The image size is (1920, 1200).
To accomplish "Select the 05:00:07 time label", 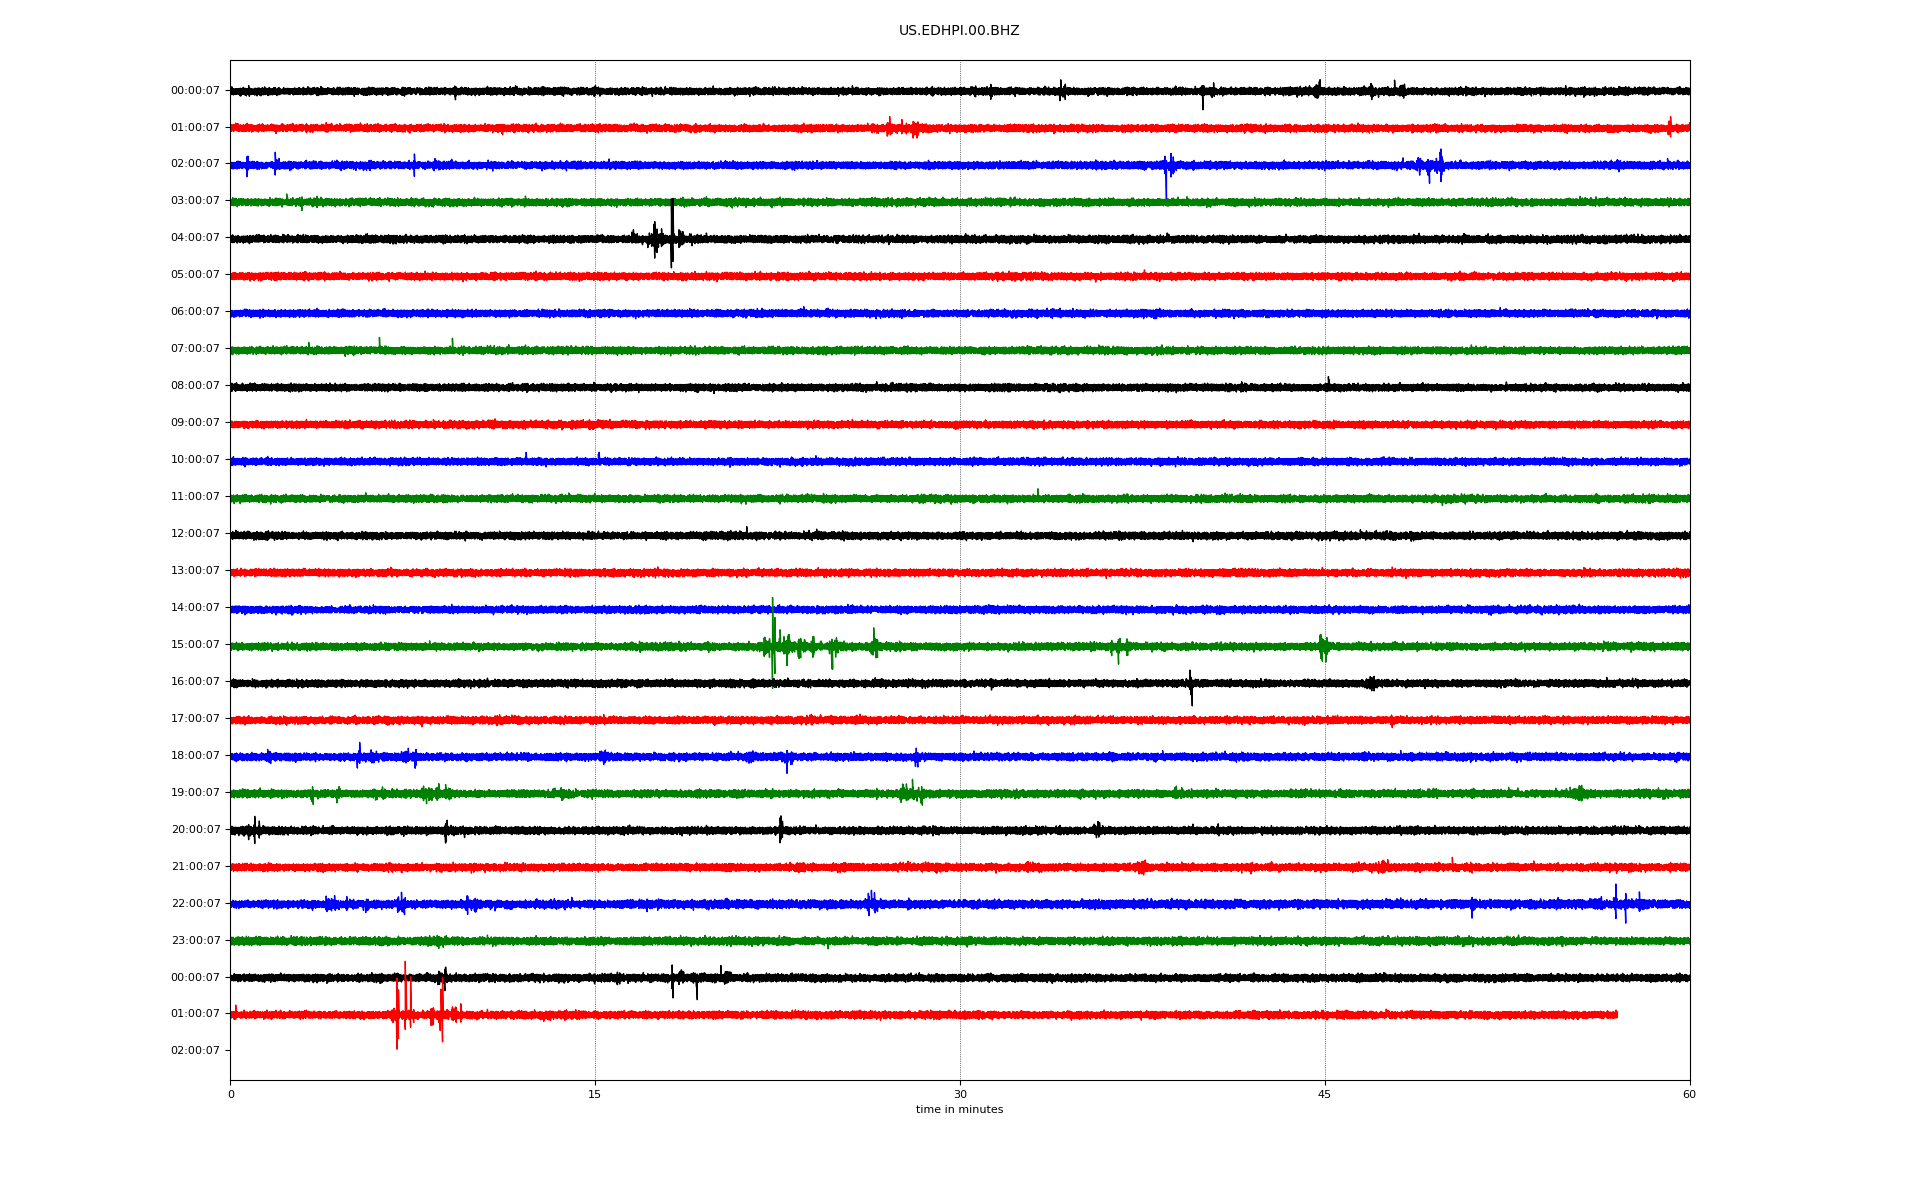I will (195, 275).
